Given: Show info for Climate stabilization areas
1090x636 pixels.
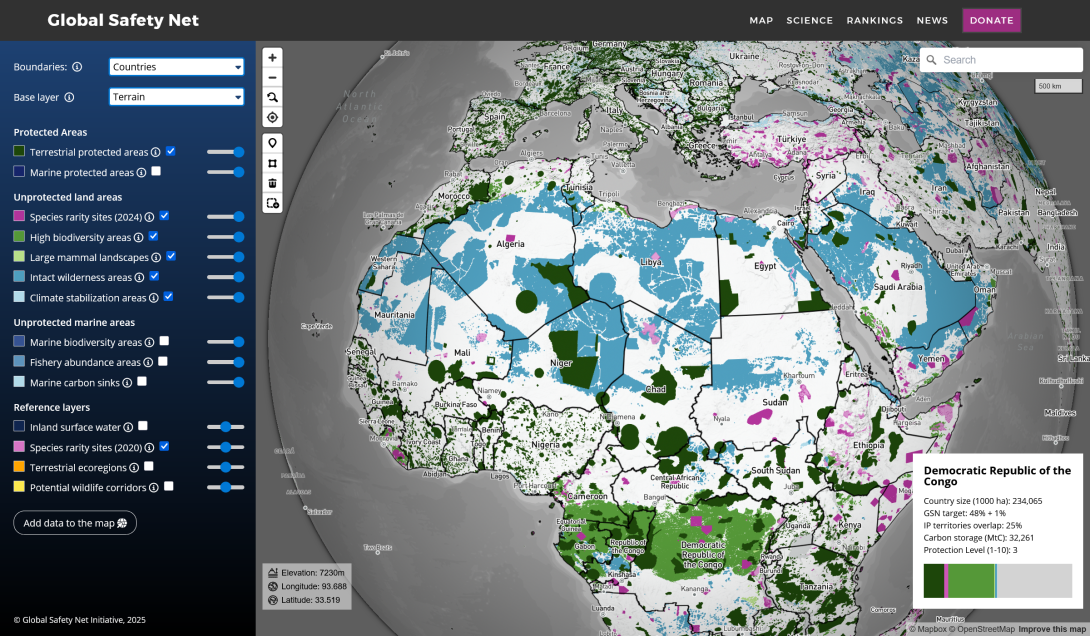Looking at the screenshot, I should point(154,297).
